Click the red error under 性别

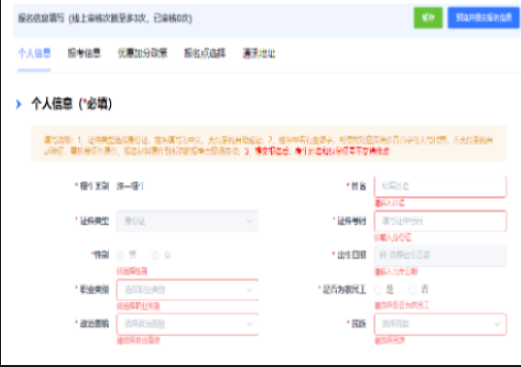pyautogui.click(x=132, y=271)
